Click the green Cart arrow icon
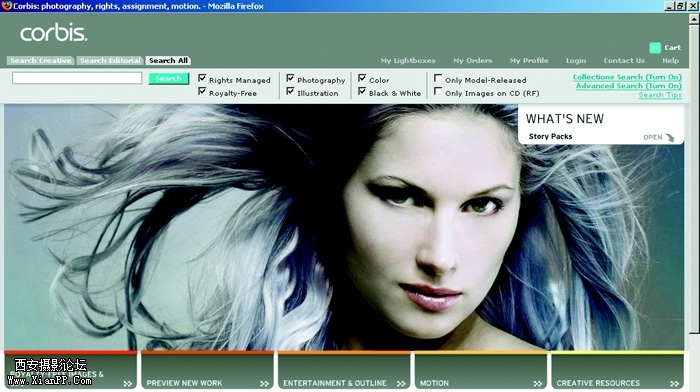Viewport: 700px width, 392px height. pos(654,48)
